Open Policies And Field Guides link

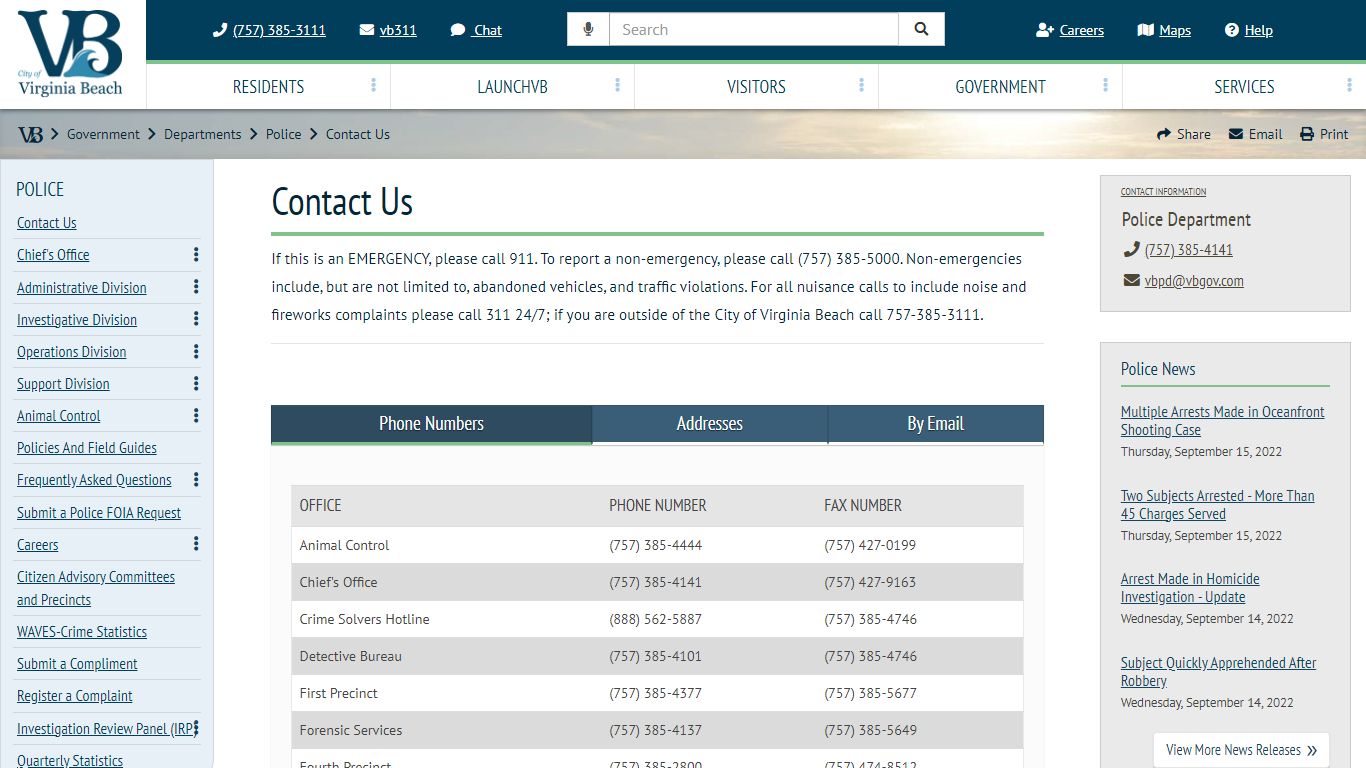87,448
